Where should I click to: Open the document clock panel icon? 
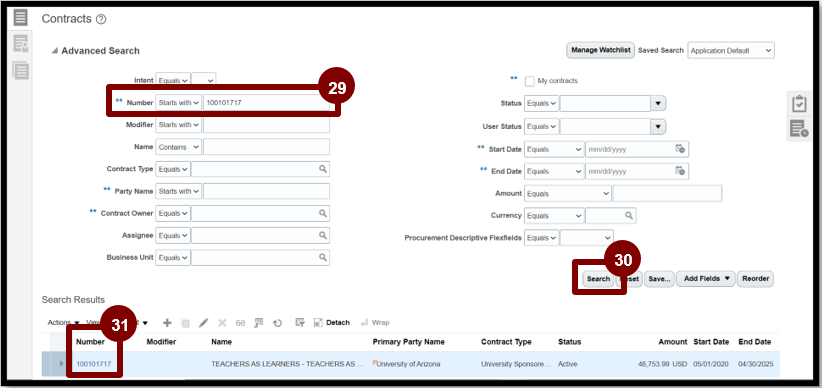pyautogui.click(x=799, y=128)
